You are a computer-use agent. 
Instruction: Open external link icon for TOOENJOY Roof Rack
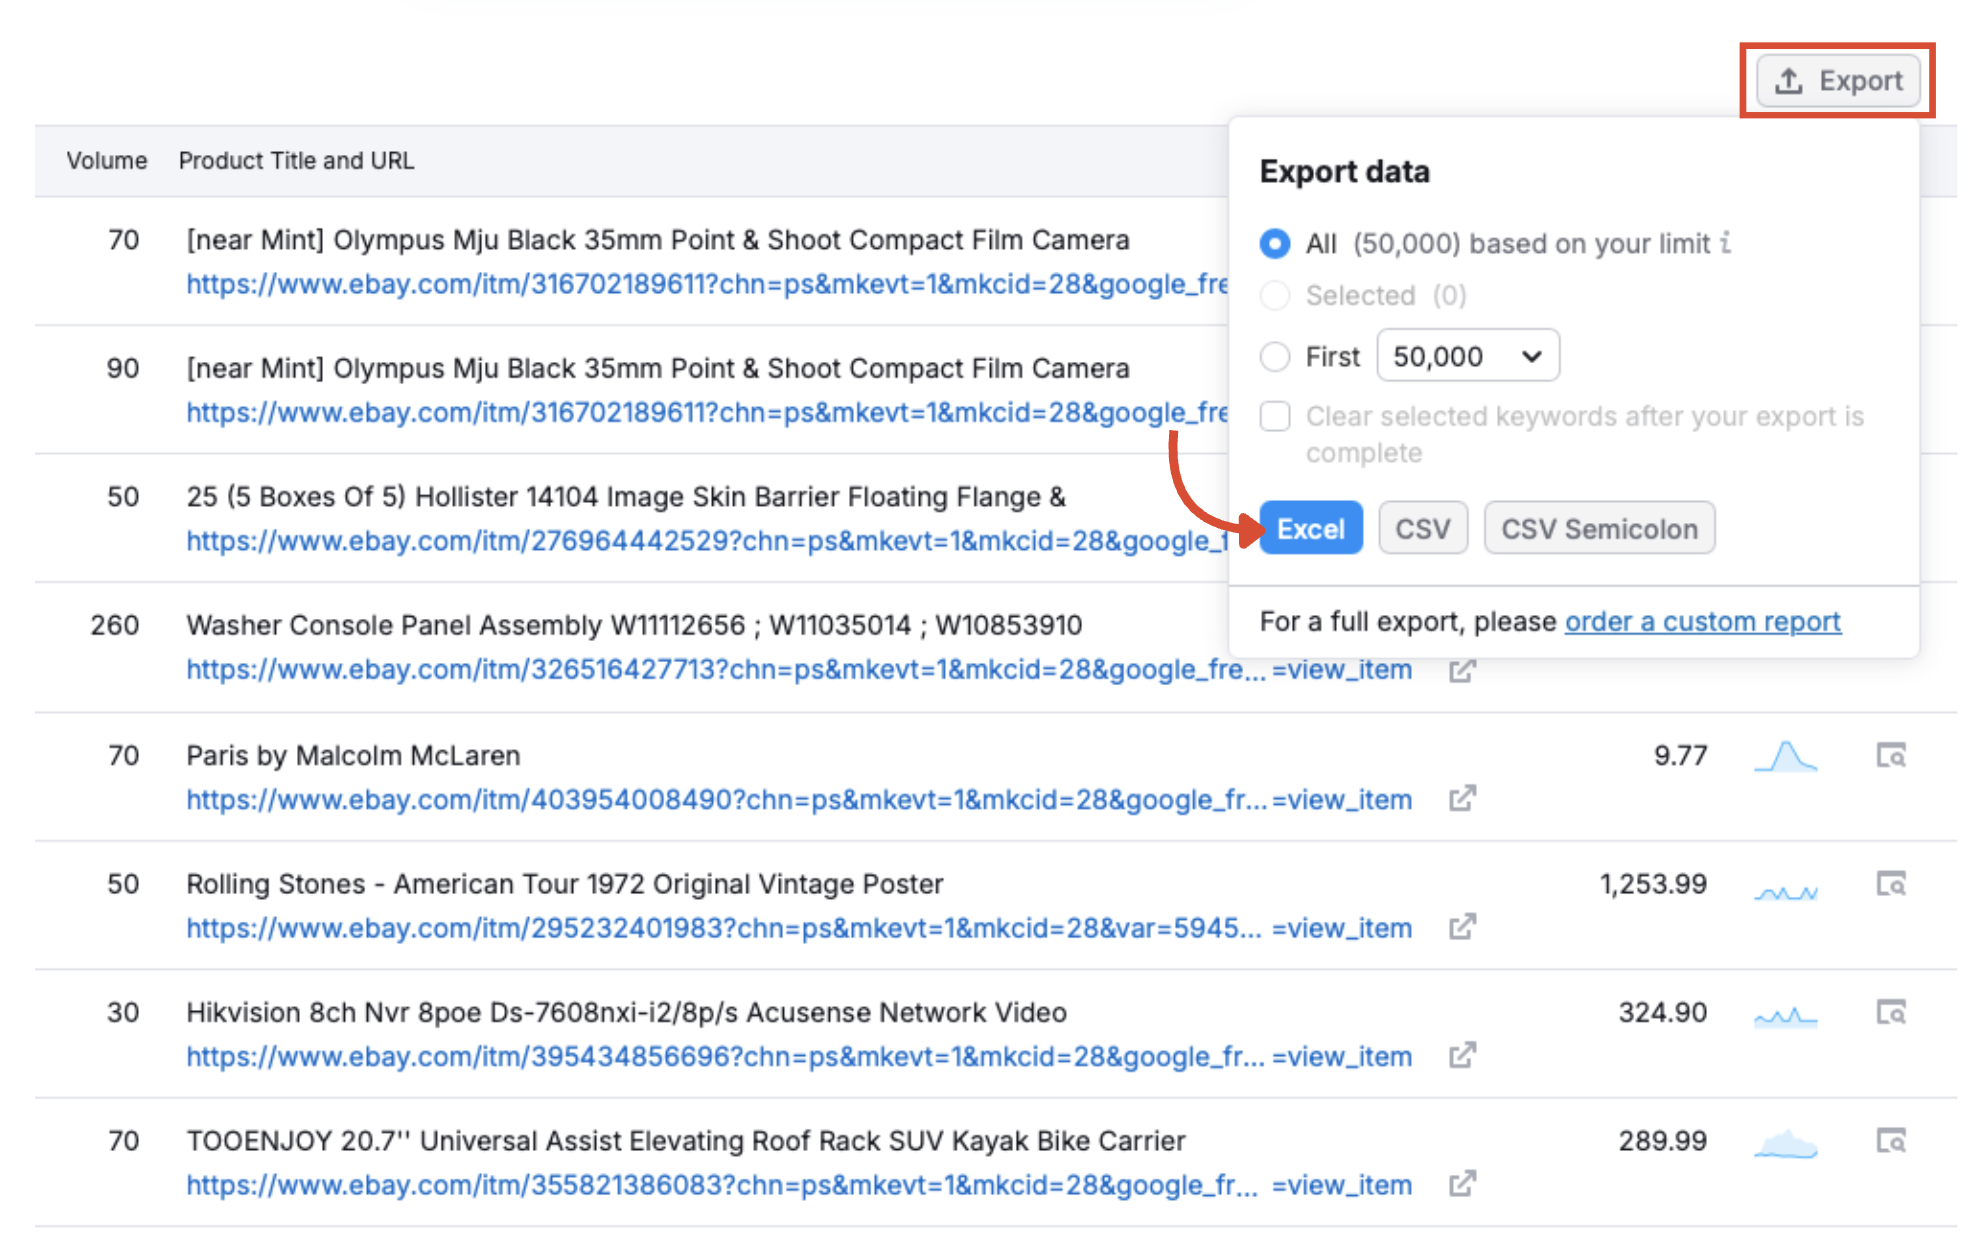[1462, 1185]
